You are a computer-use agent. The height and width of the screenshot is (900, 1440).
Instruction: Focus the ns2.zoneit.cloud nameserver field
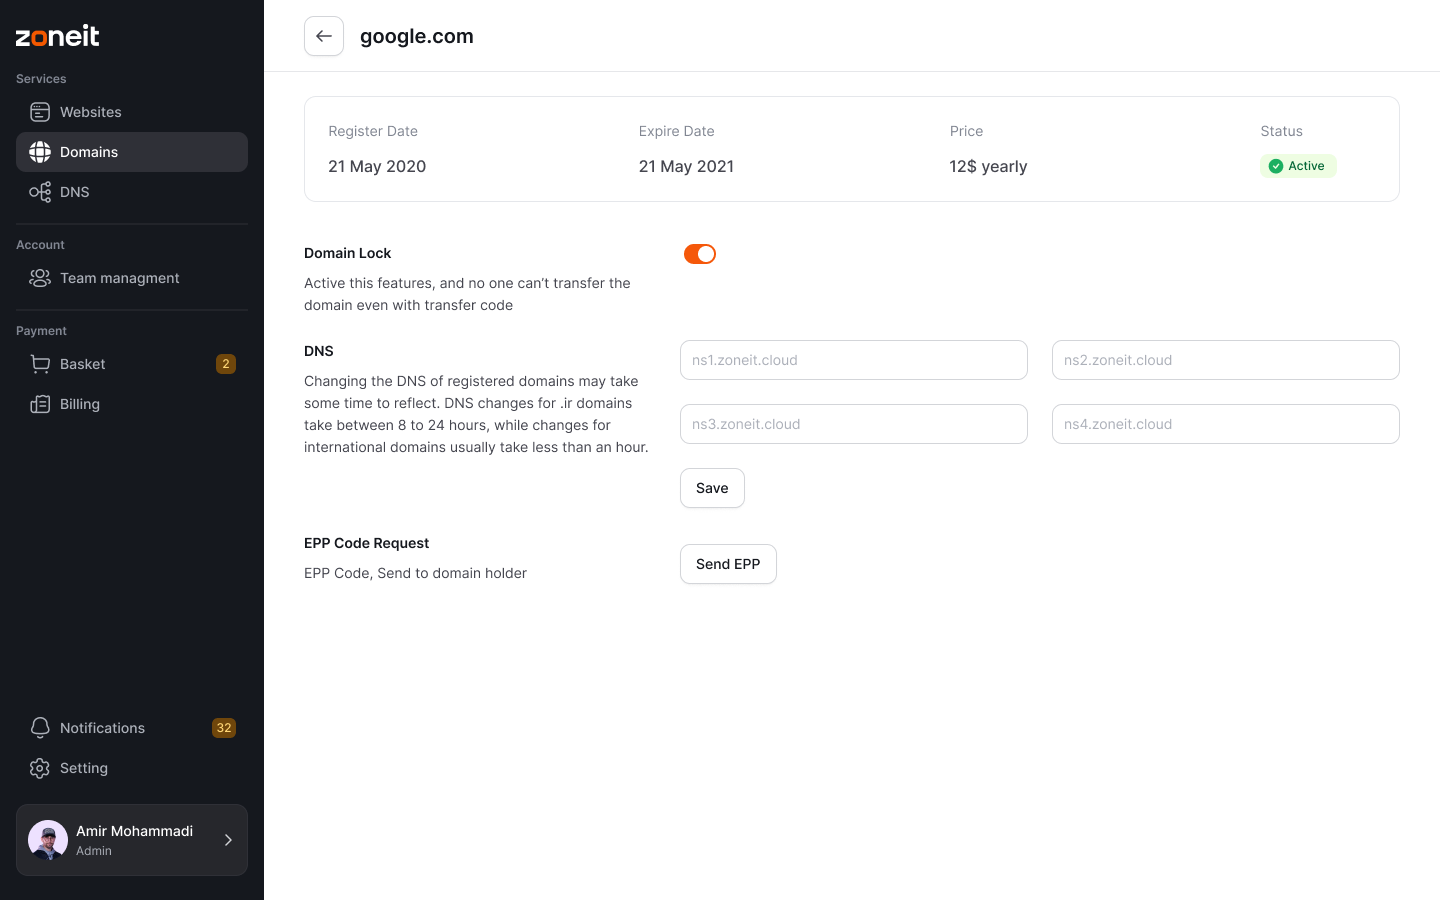[x=1226, y=360]
